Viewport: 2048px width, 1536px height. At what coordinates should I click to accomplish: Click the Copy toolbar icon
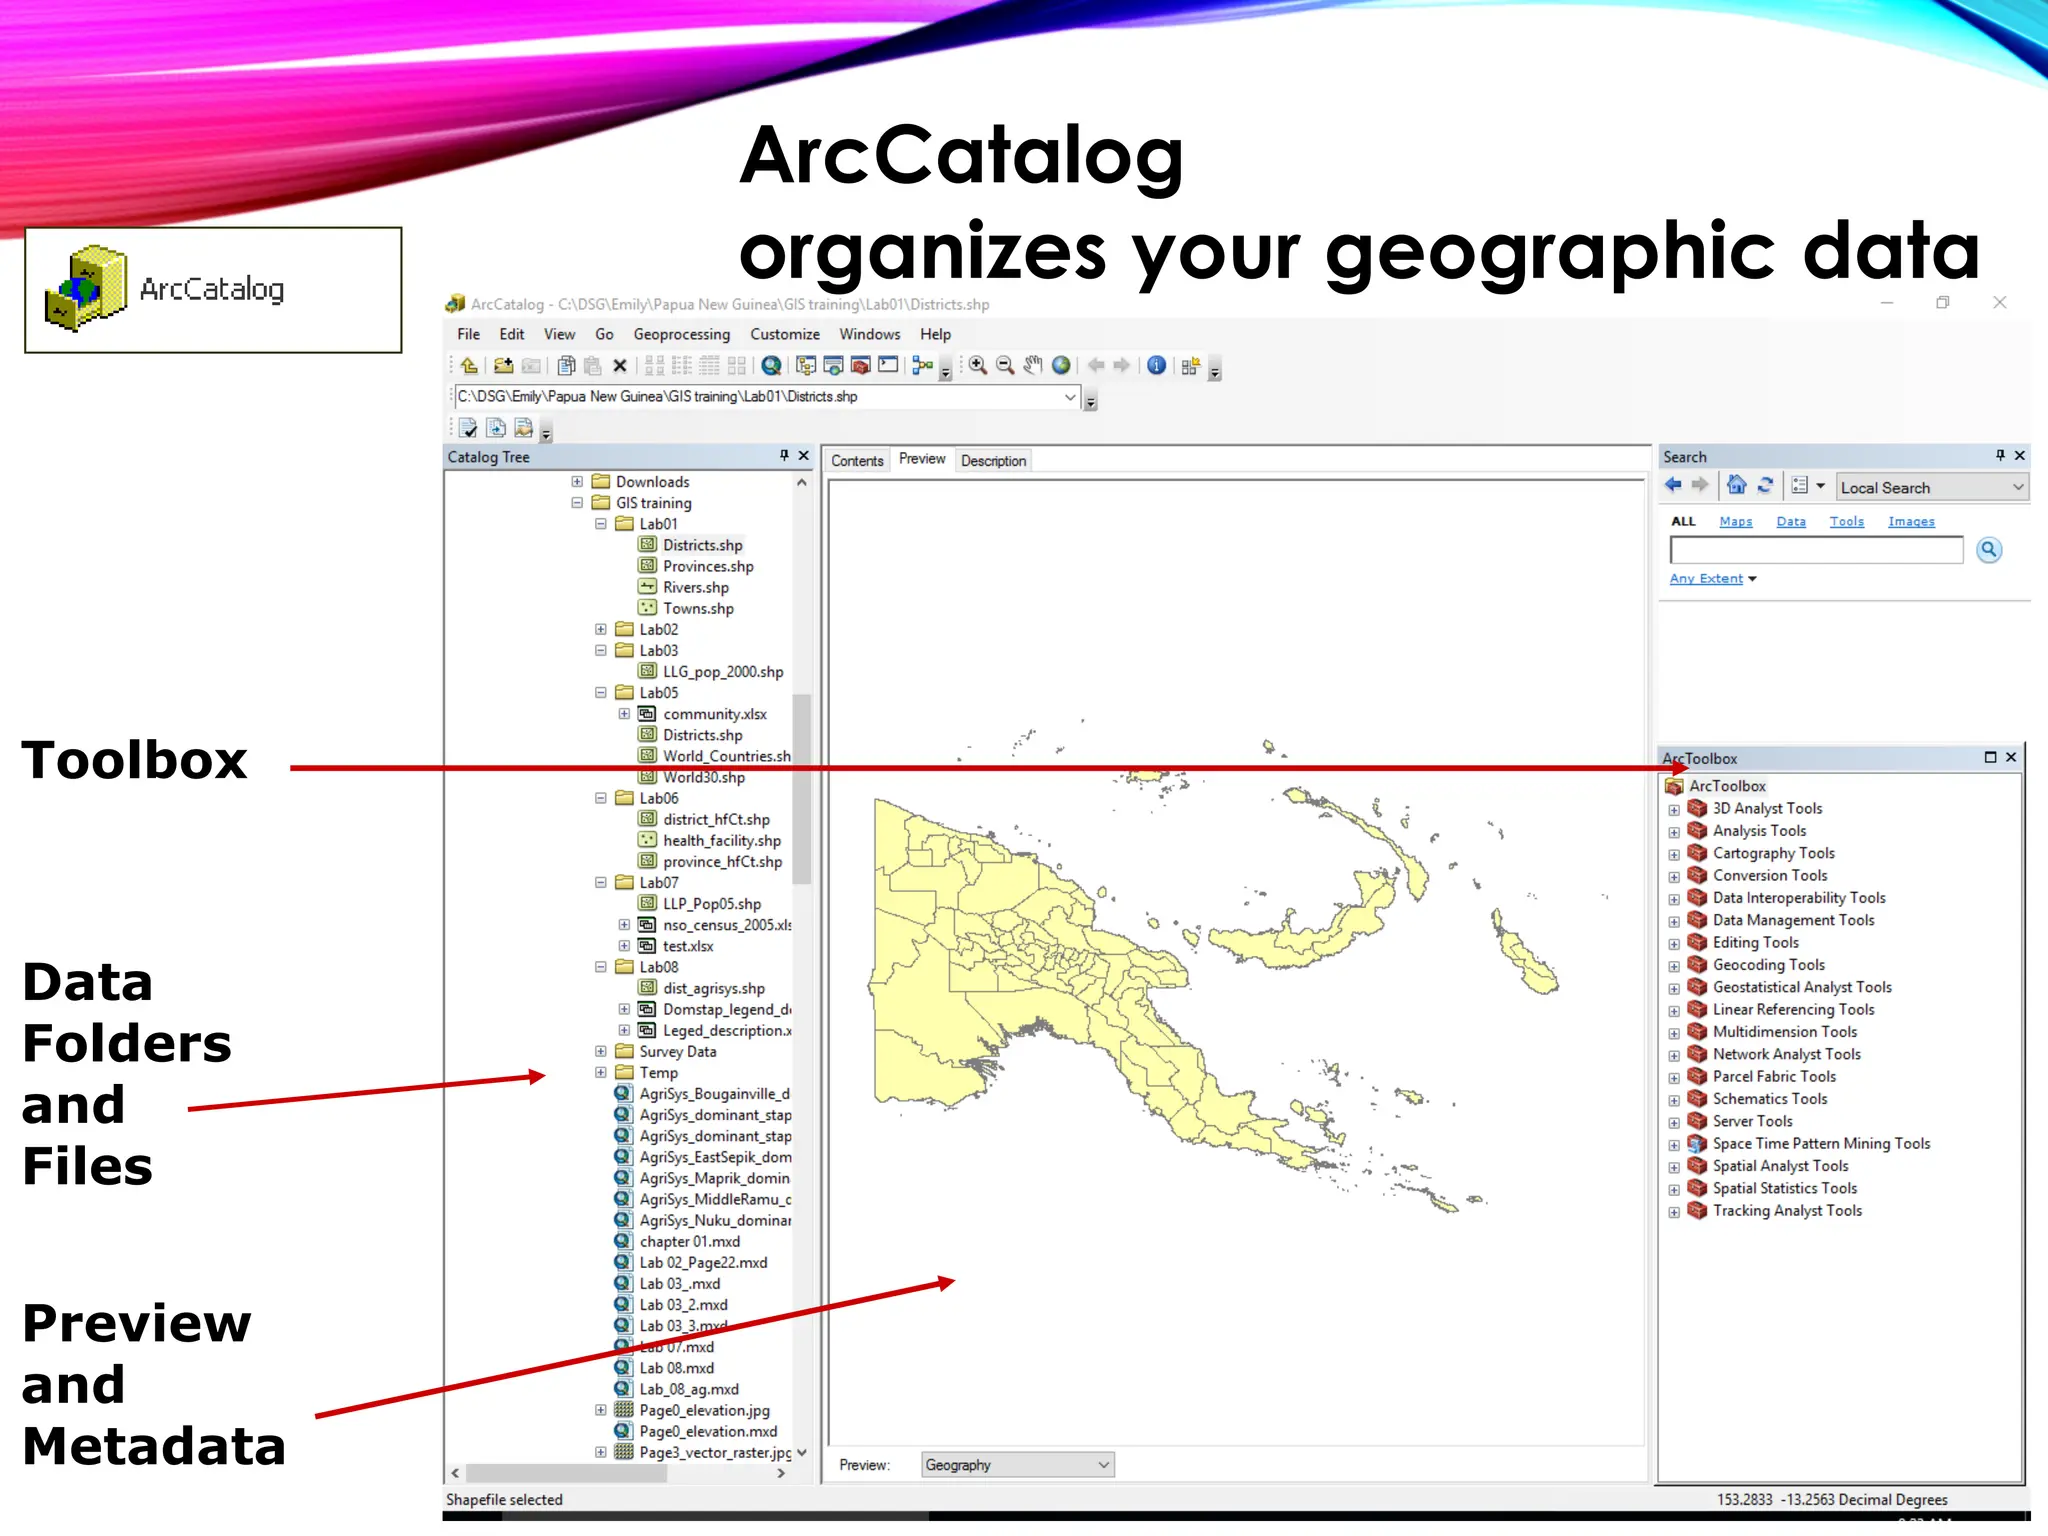click(566, 366)
